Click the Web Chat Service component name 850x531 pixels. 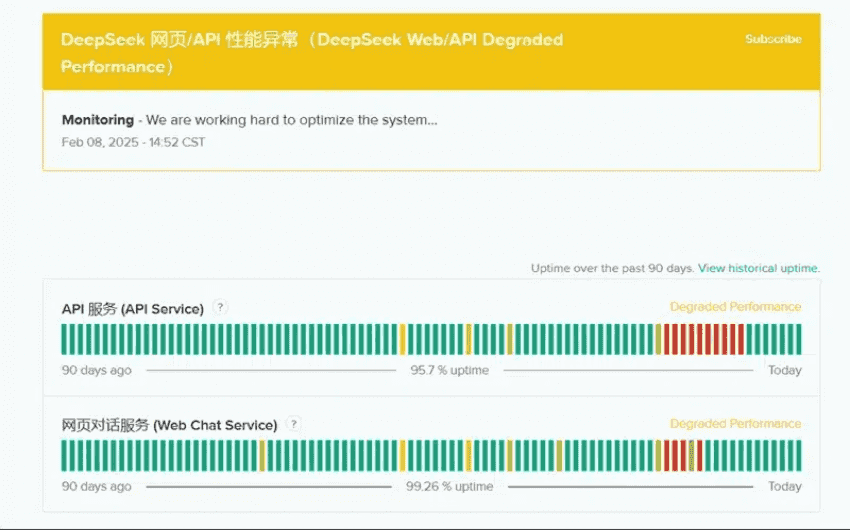click(169, 425)
